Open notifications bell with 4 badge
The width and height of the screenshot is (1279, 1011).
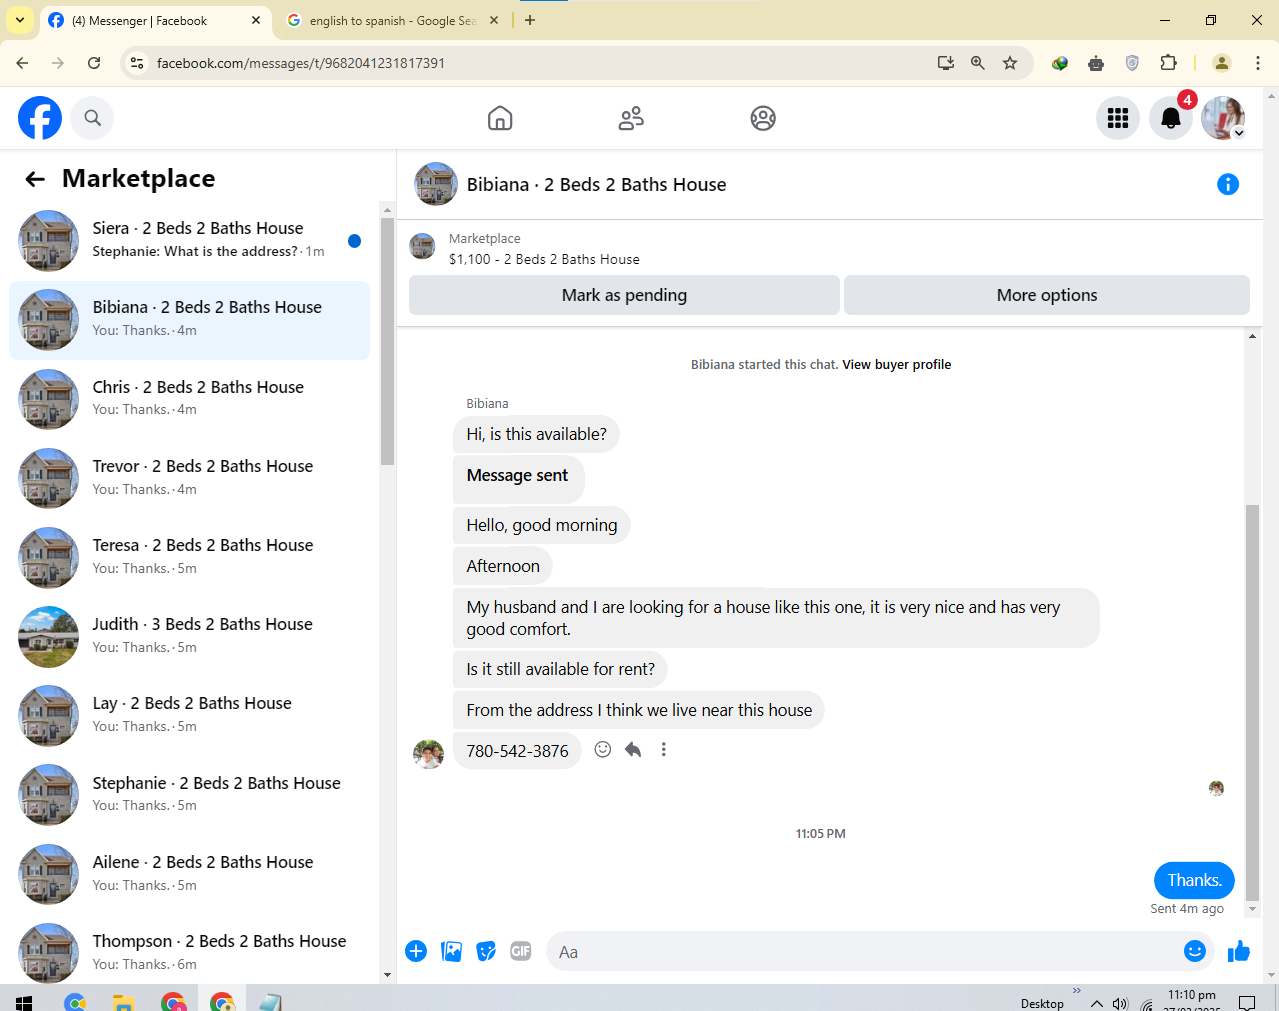pyautogui.click(x=1171, y=118)
